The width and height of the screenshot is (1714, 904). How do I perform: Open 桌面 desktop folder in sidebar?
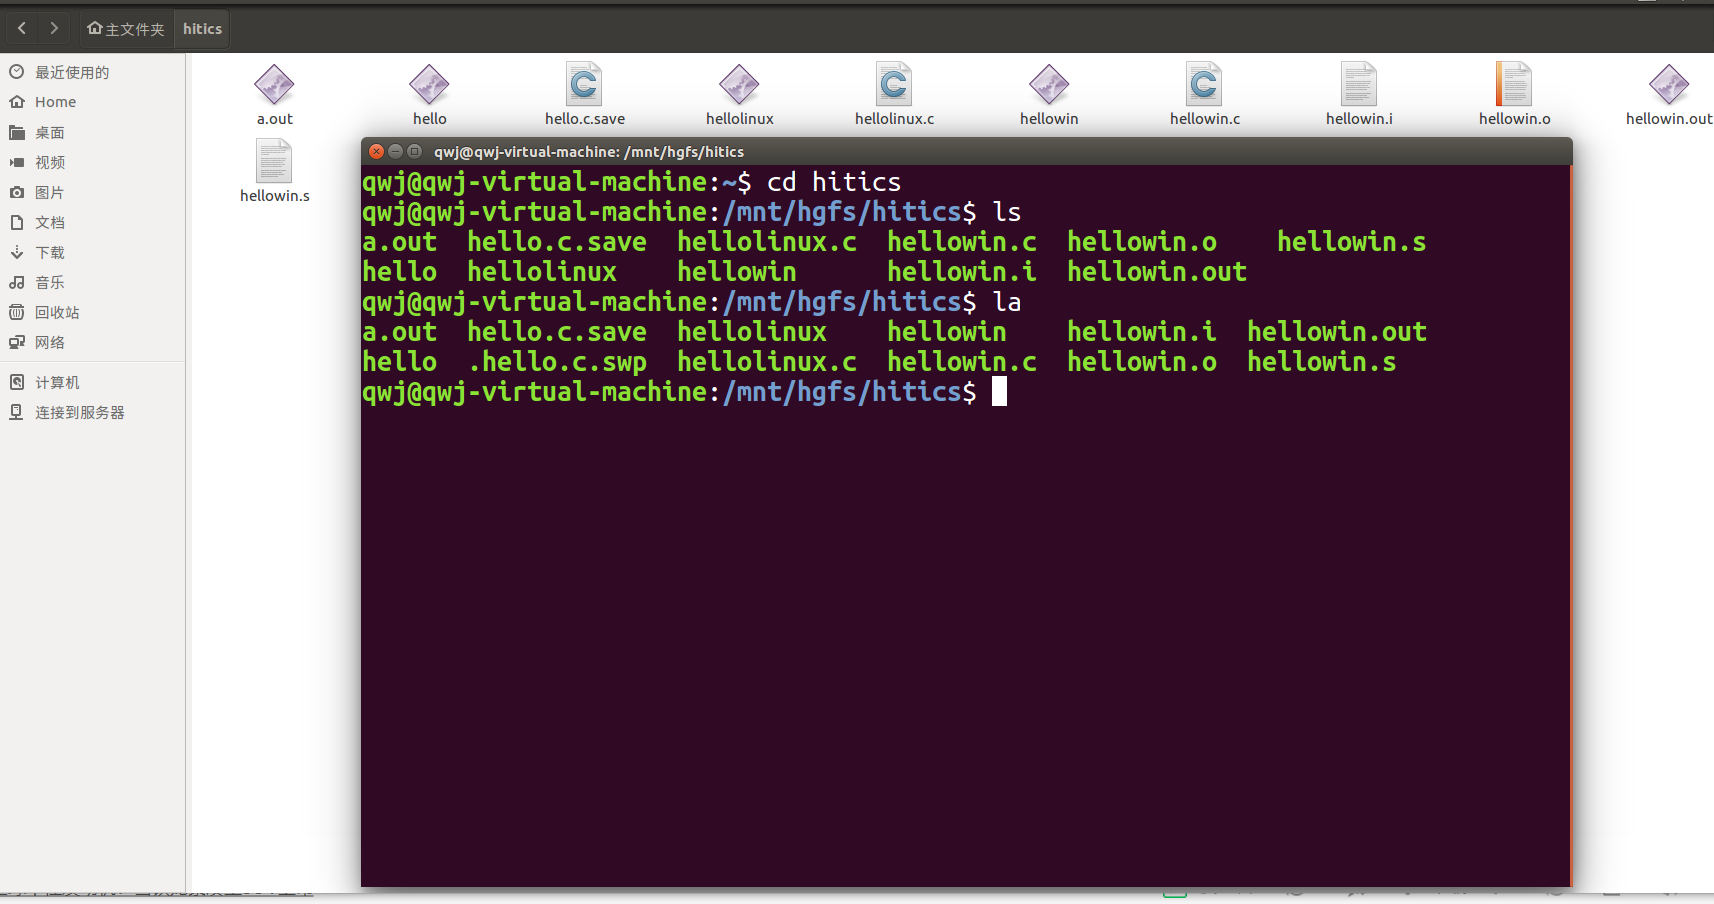pyautogui.click(x=92, y=132)
